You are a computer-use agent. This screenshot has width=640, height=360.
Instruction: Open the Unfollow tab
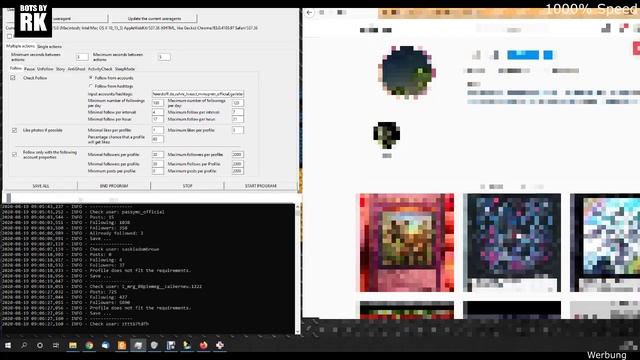(x=45, y=69)
